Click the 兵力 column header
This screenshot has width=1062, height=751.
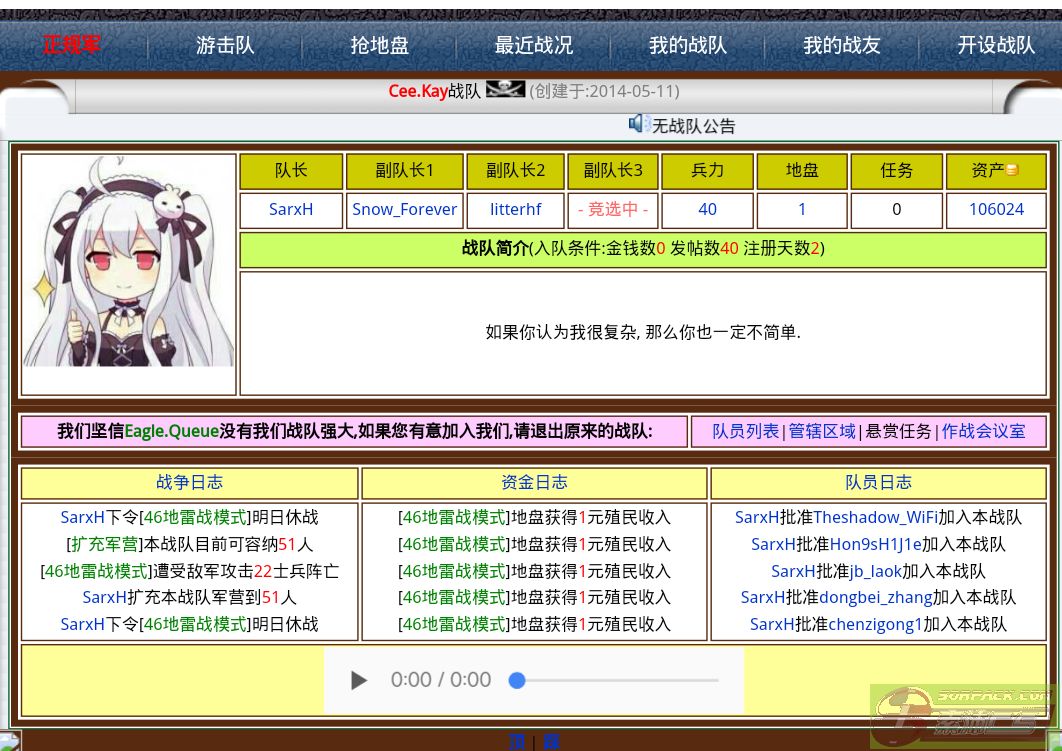click(707, 171)
